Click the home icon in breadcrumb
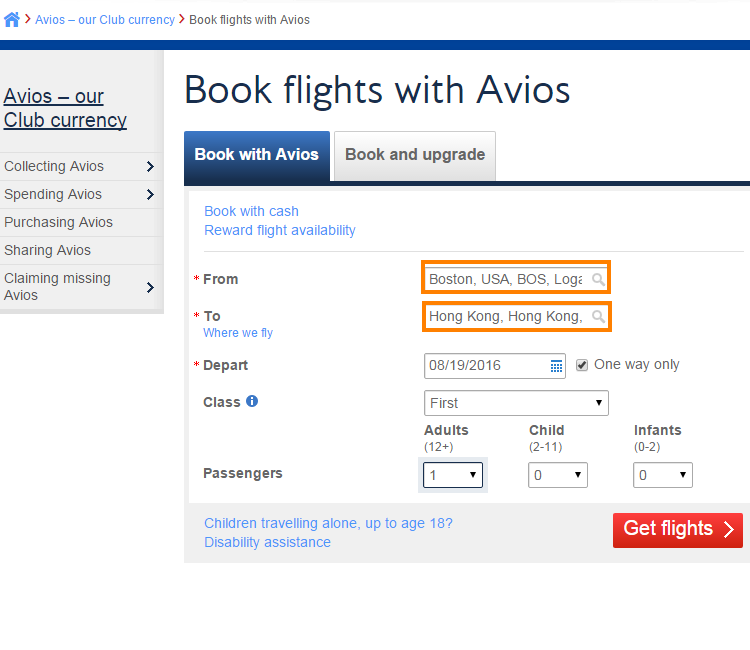 coord(12,19)
